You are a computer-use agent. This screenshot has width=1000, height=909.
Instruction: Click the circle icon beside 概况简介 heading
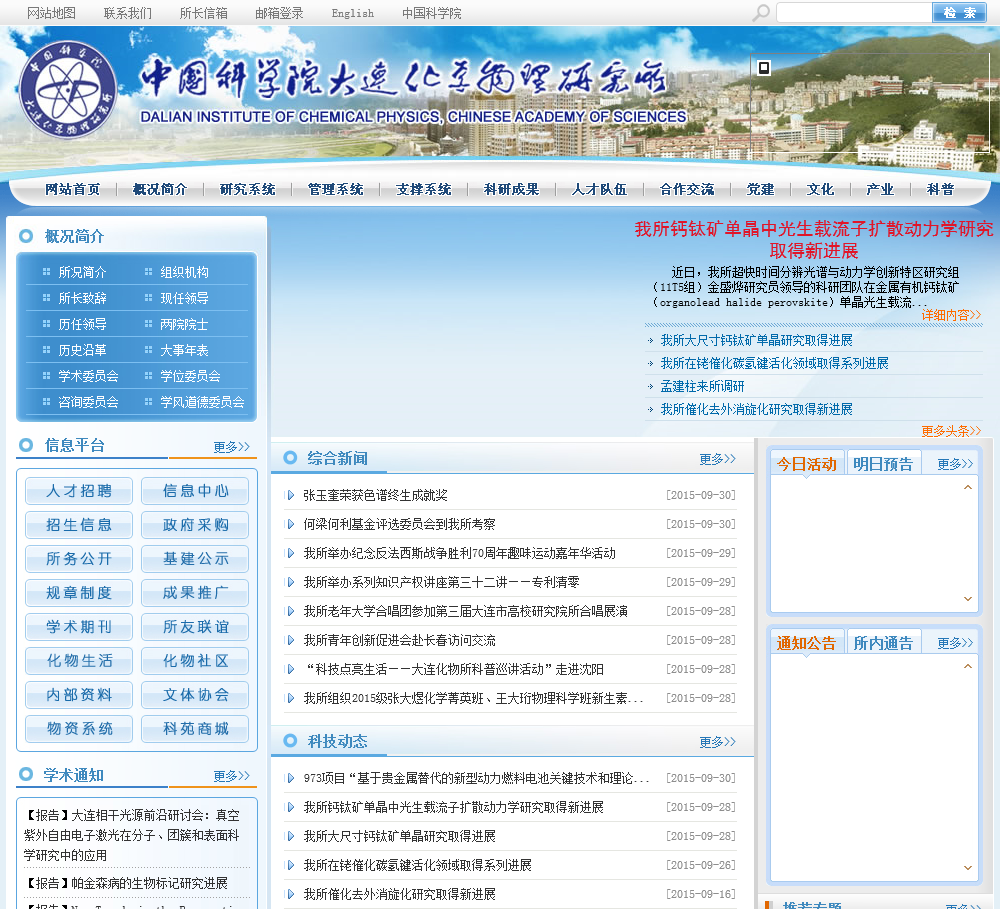tap(26, 236)
